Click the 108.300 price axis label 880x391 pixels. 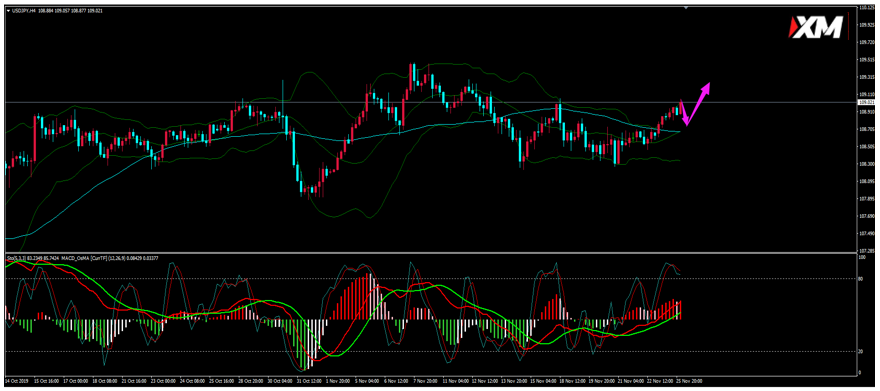coord(867,164)
